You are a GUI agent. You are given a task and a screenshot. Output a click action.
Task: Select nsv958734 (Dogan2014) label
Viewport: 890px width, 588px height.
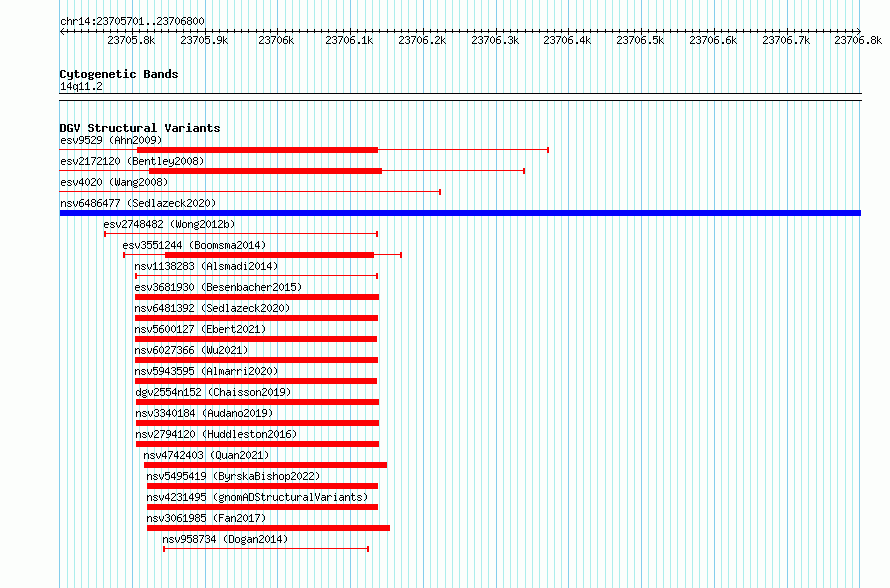[x=225, y=539]
